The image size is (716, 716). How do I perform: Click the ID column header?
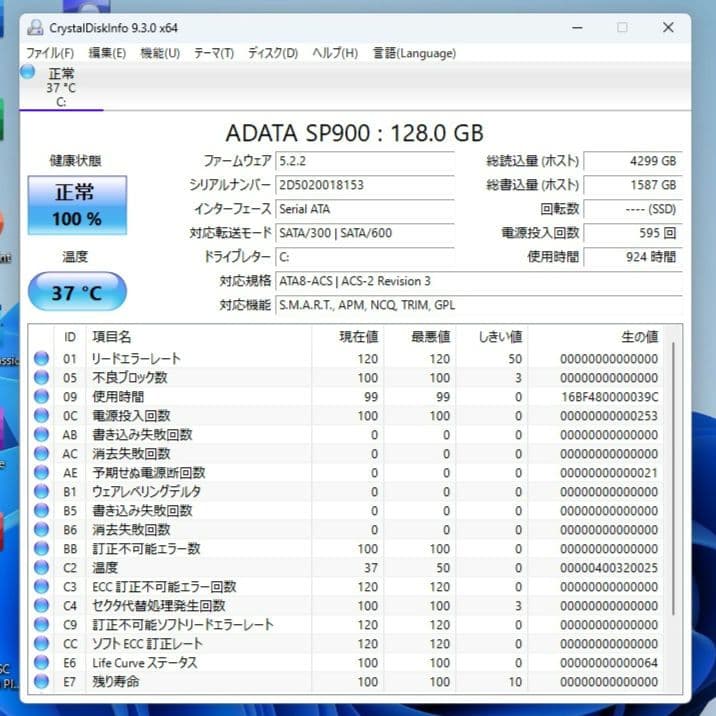pos(70,337)
